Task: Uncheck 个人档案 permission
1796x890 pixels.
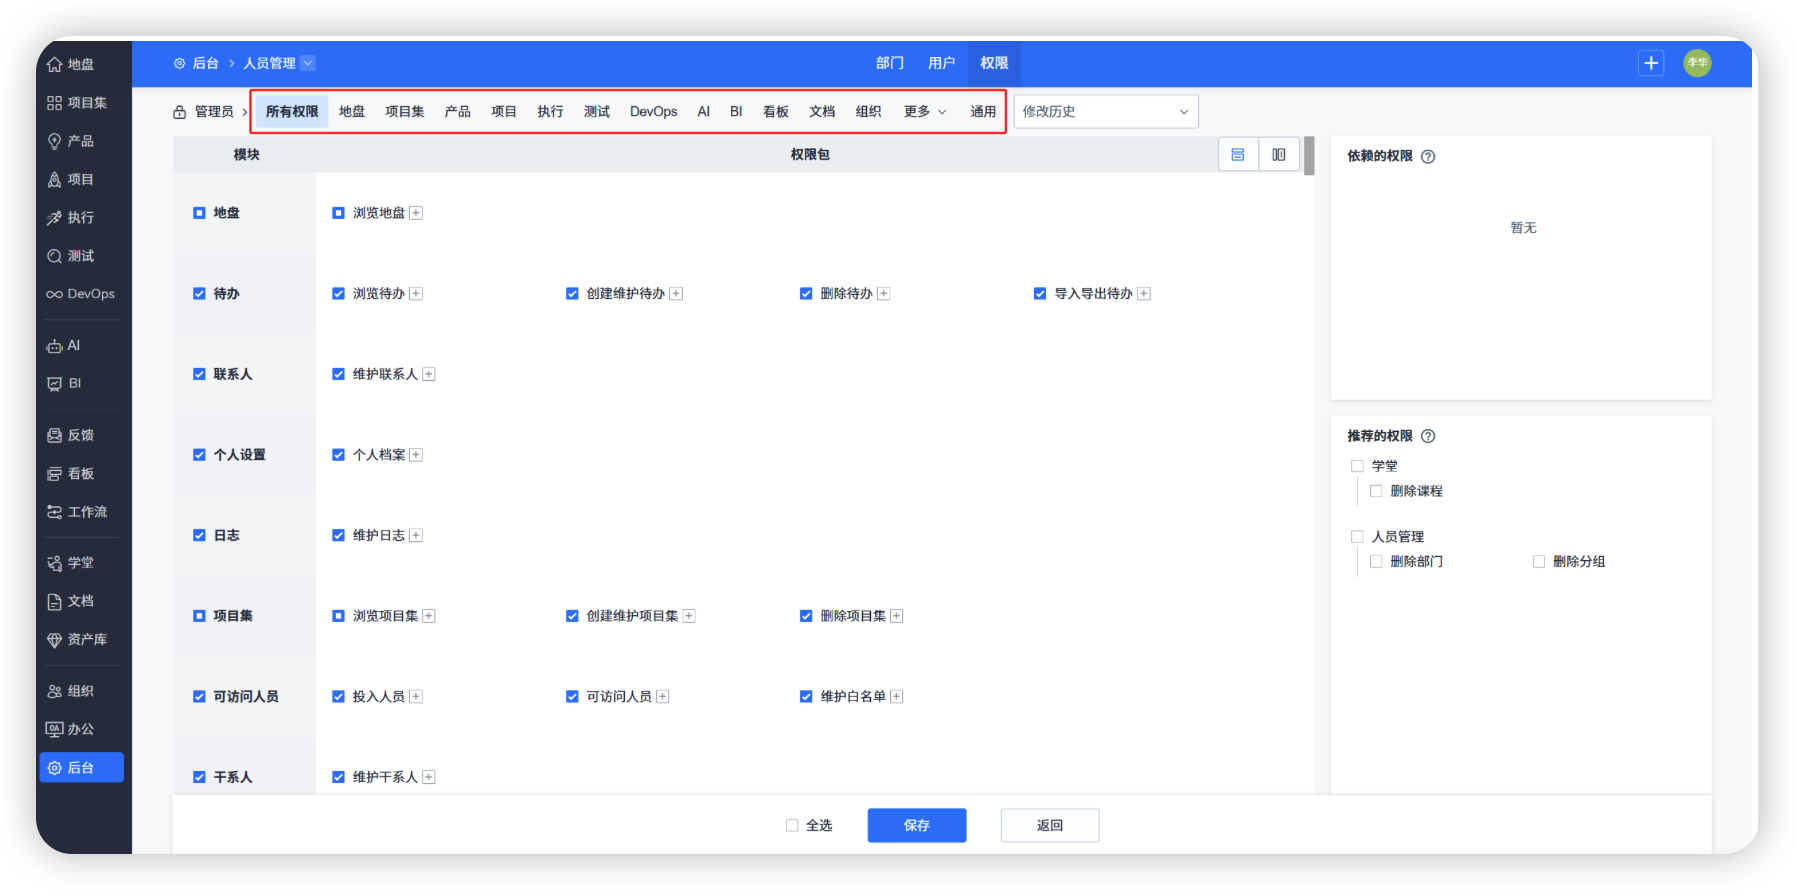Action: 338,455
